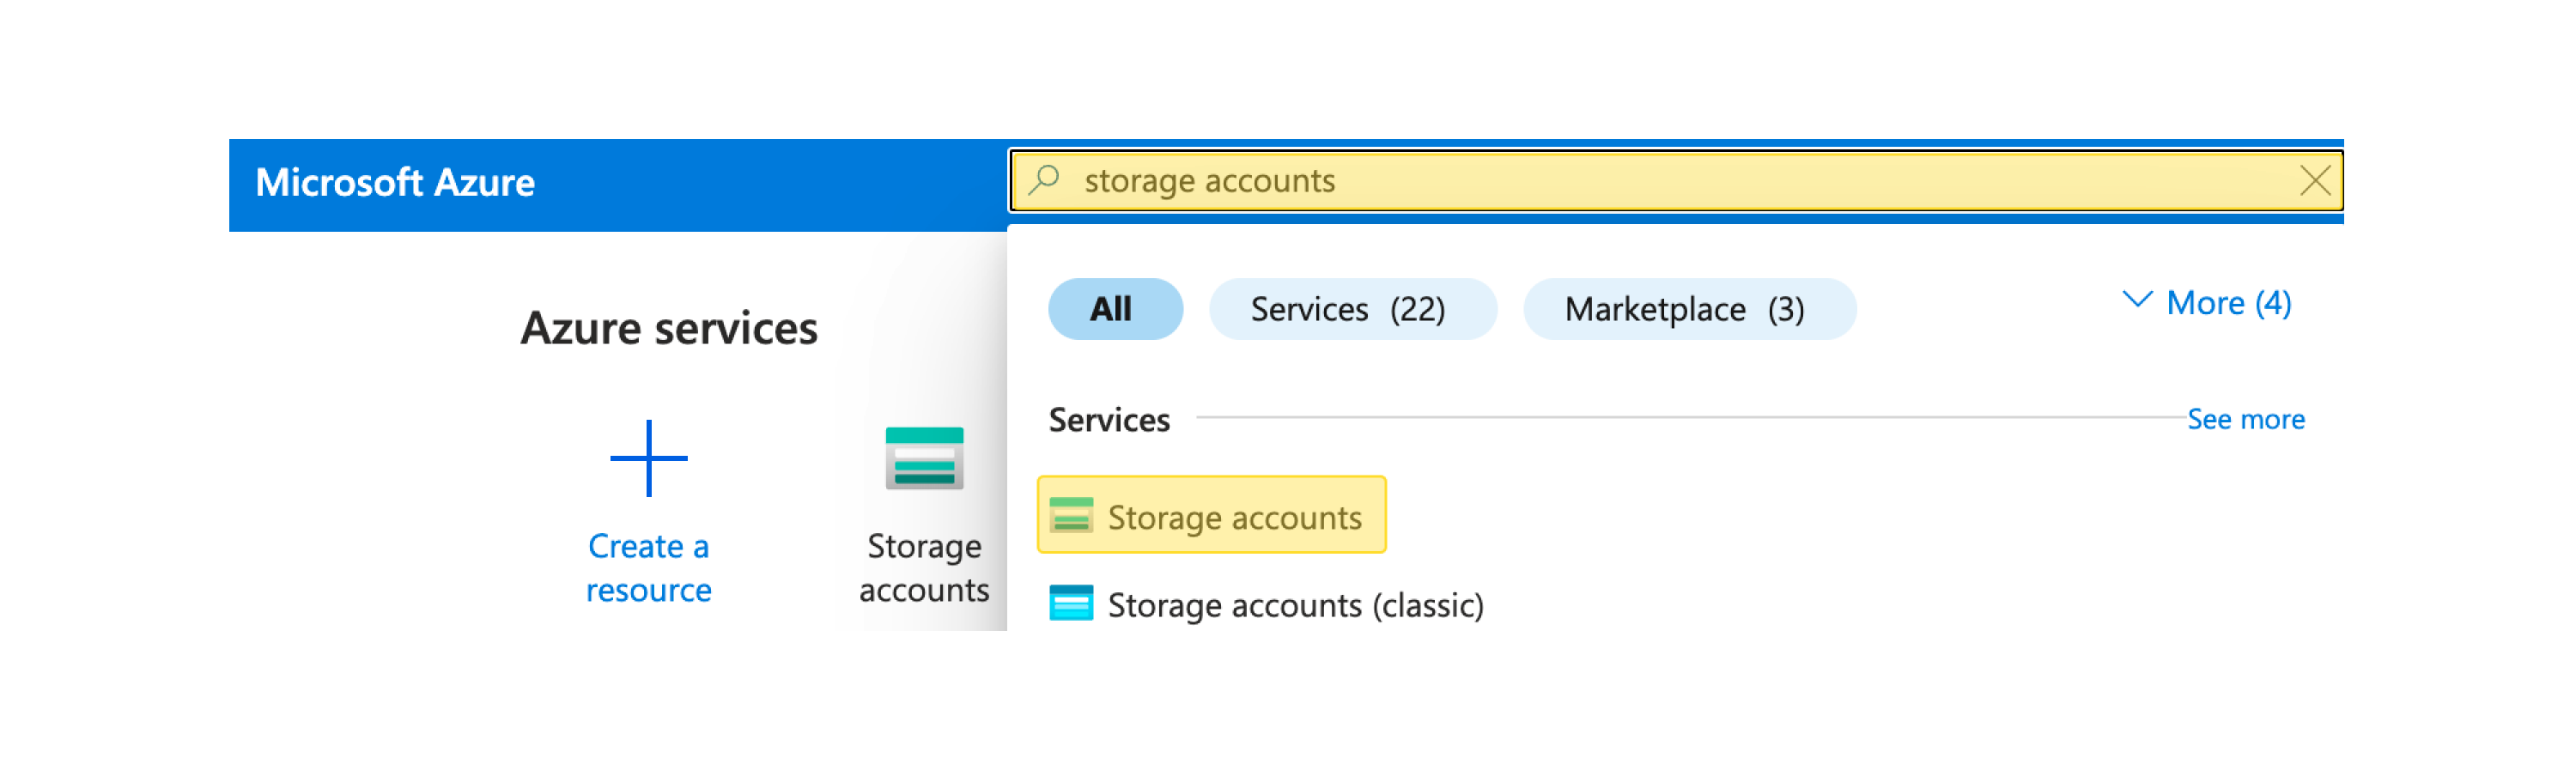
Task: Click the Azure services heading
Action: (x=669, y=328)
